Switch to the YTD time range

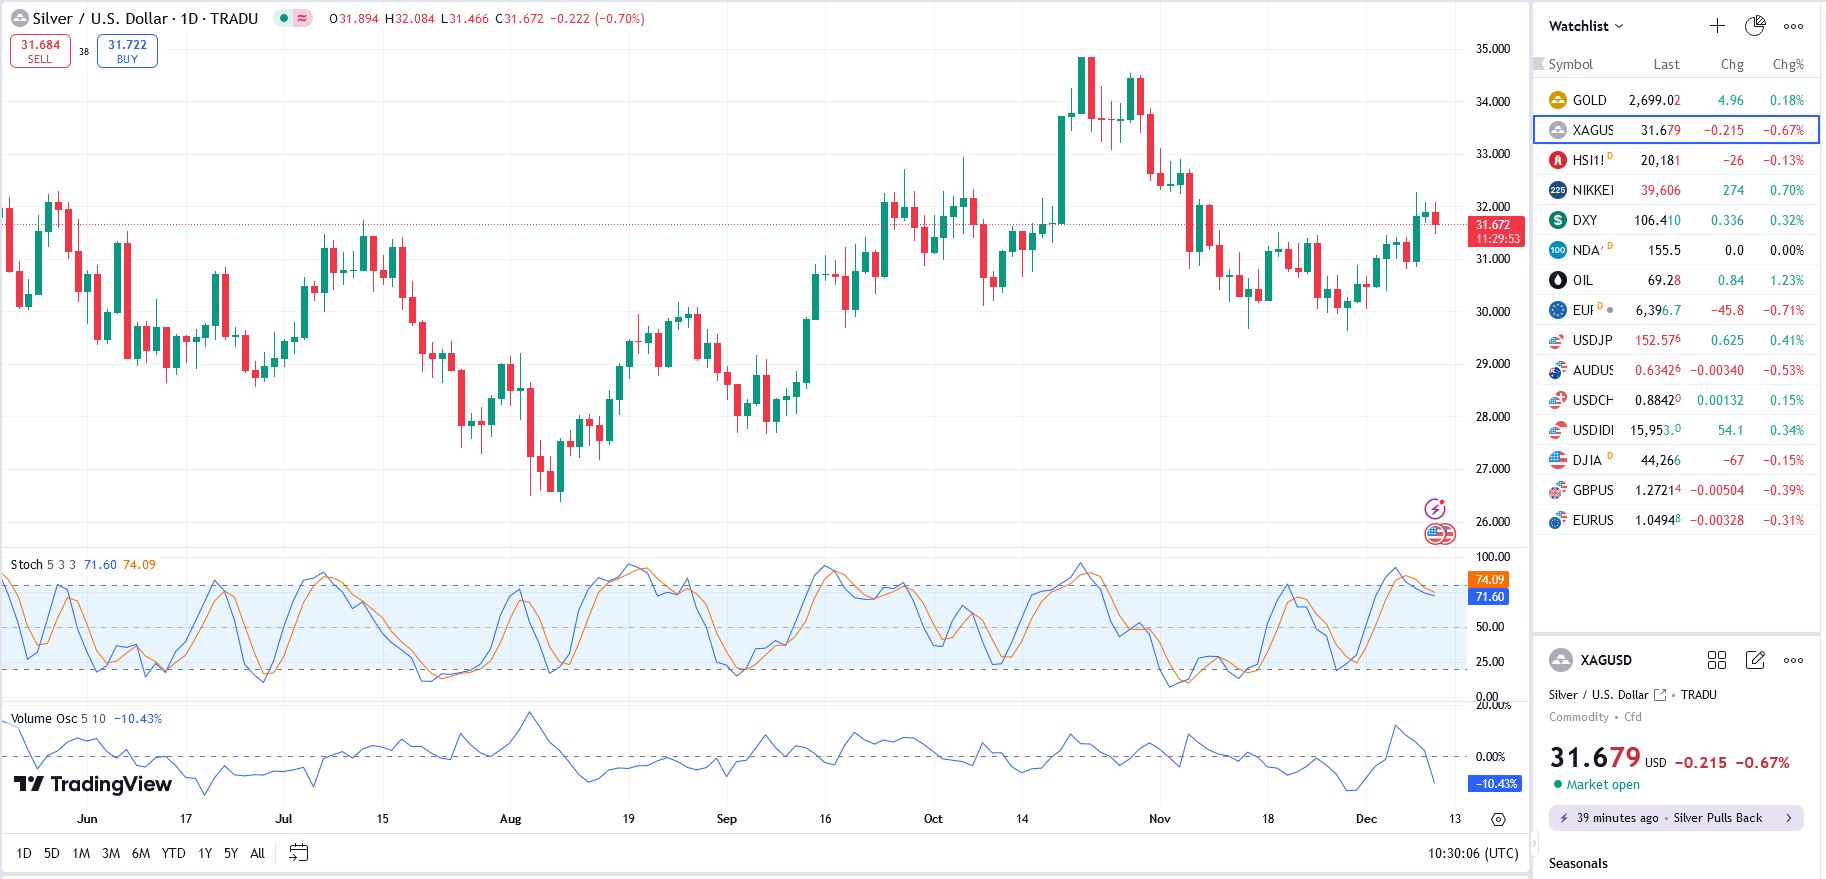pos(173,853)
